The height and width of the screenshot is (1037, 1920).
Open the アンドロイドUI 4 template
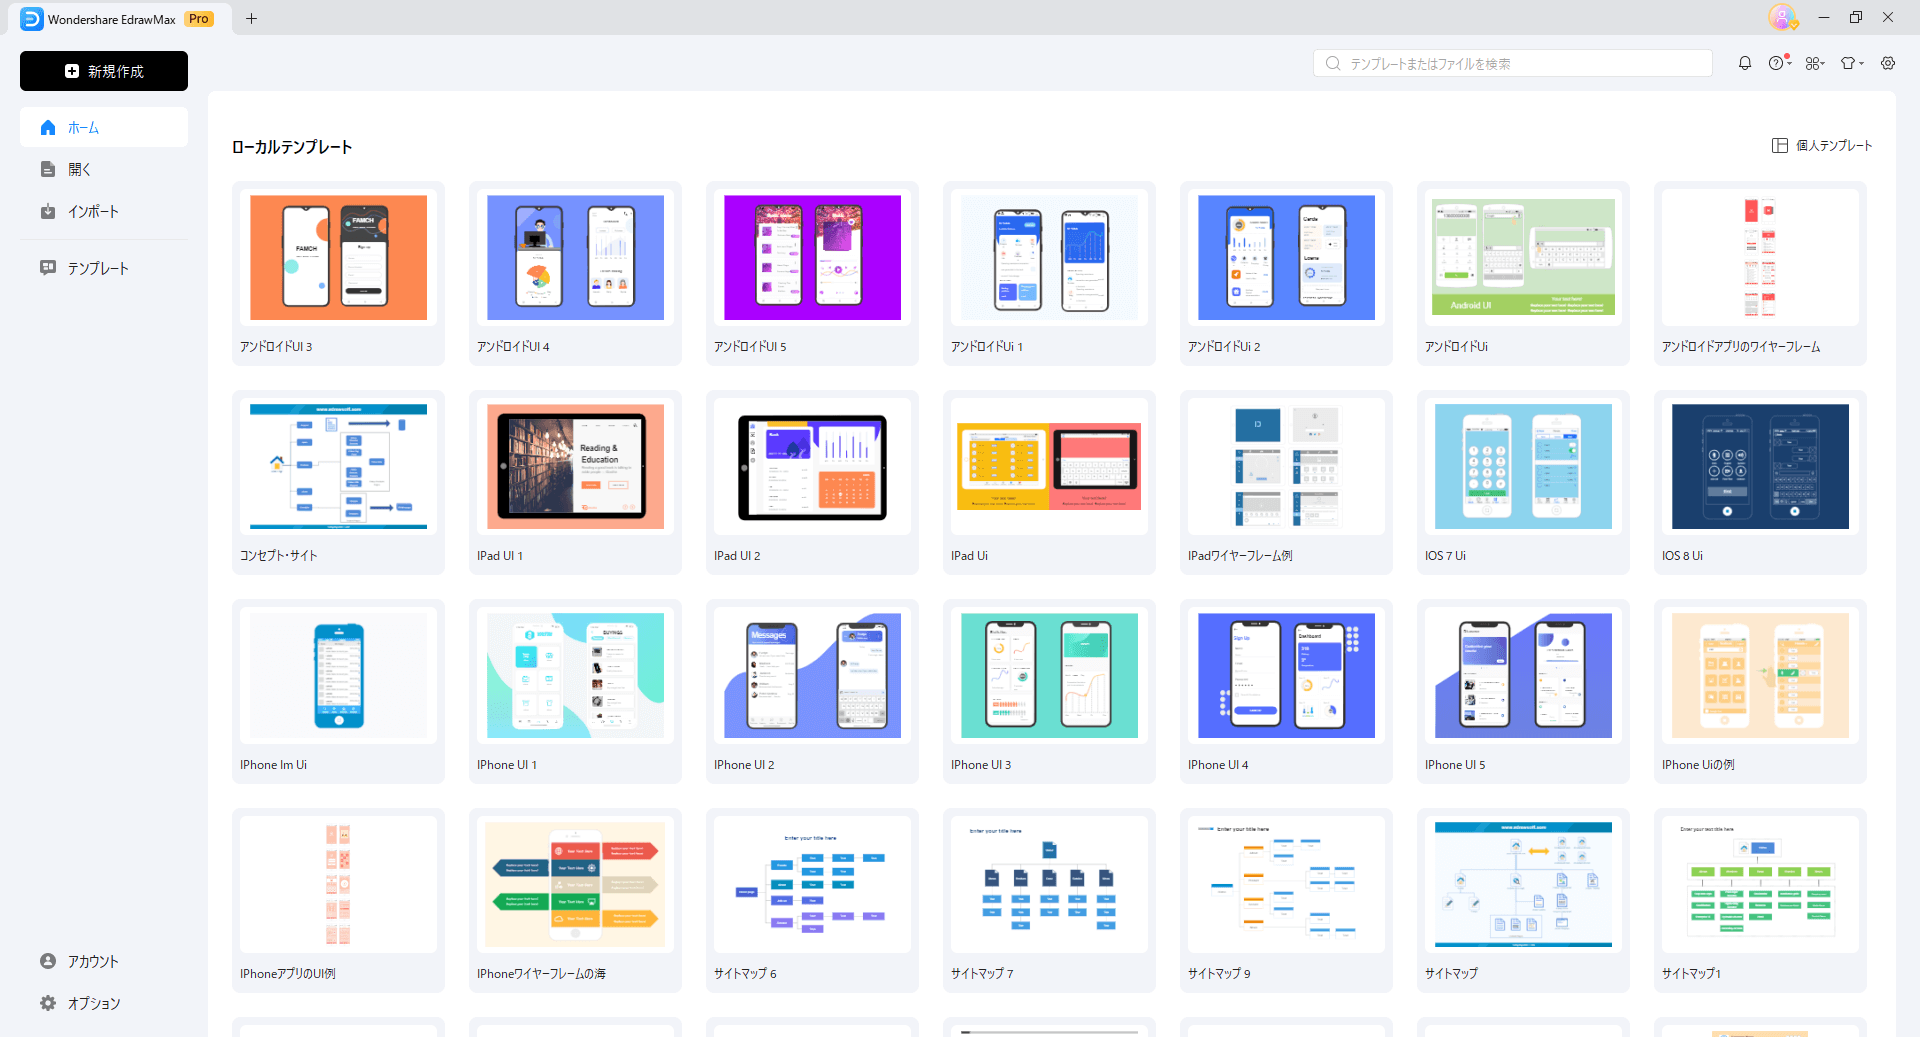[x=575, y=273]
